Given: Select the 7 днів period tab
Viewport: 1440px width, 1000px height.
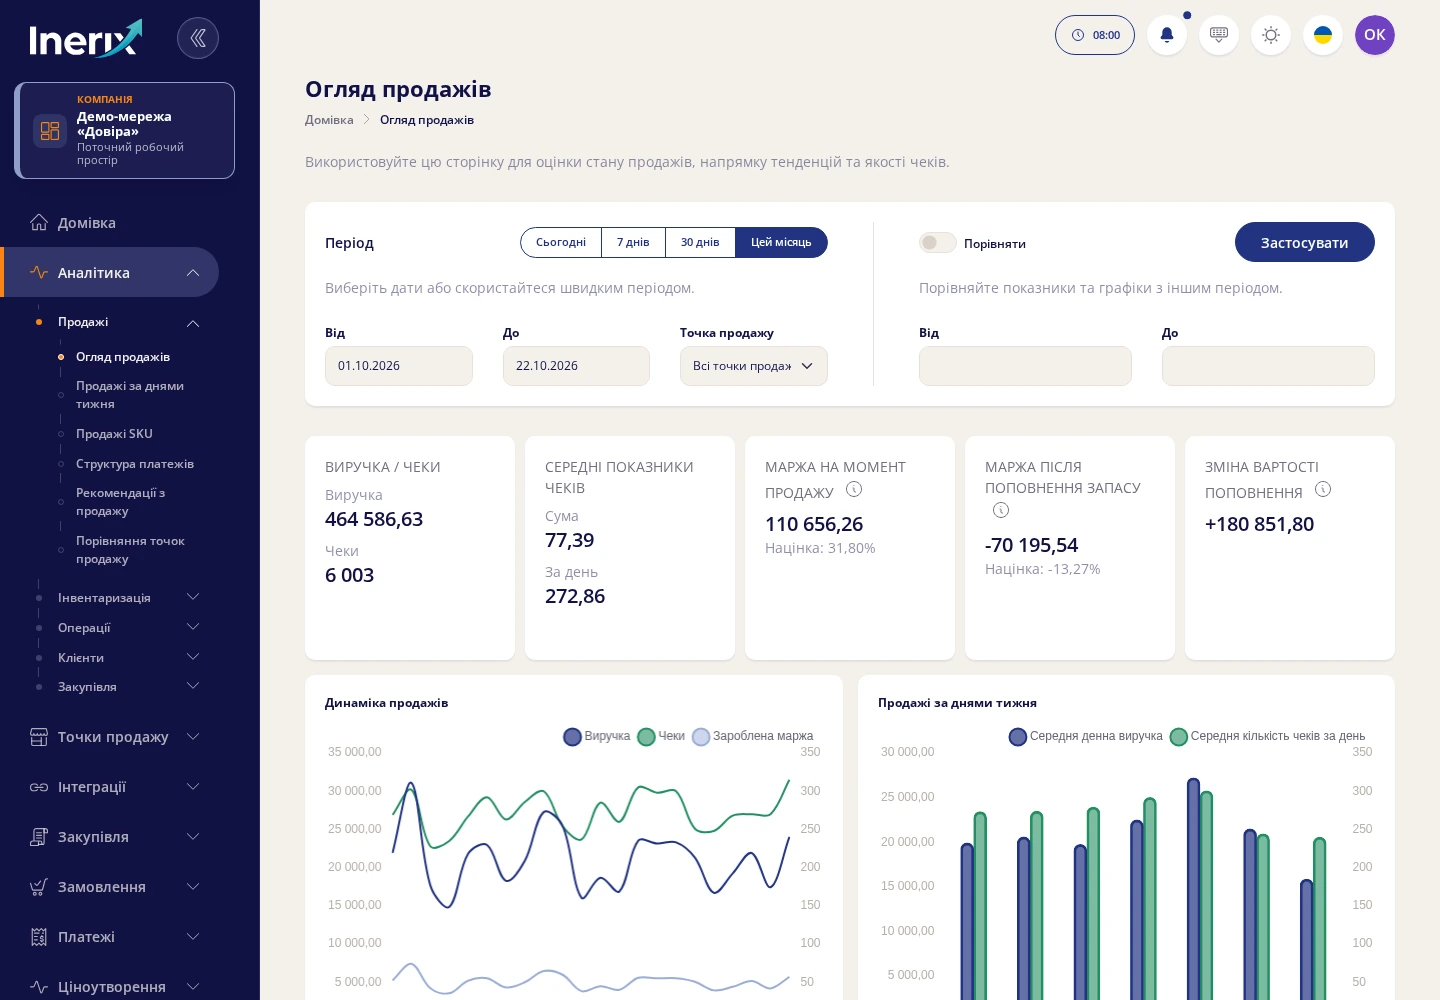Looking at the screenshot, I should click(x=633, y=242).
